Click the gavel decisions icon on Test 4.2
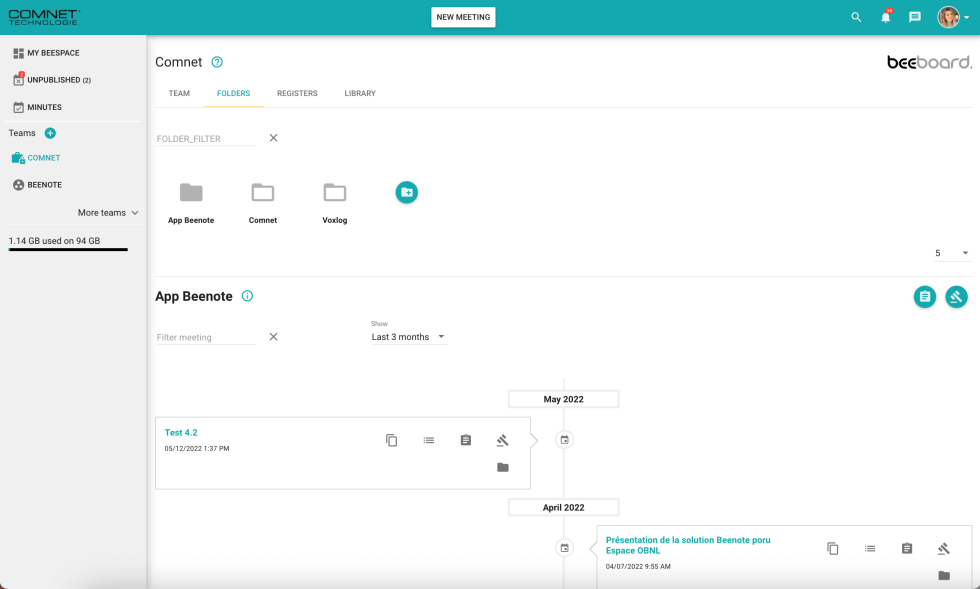 pos(502,440)
